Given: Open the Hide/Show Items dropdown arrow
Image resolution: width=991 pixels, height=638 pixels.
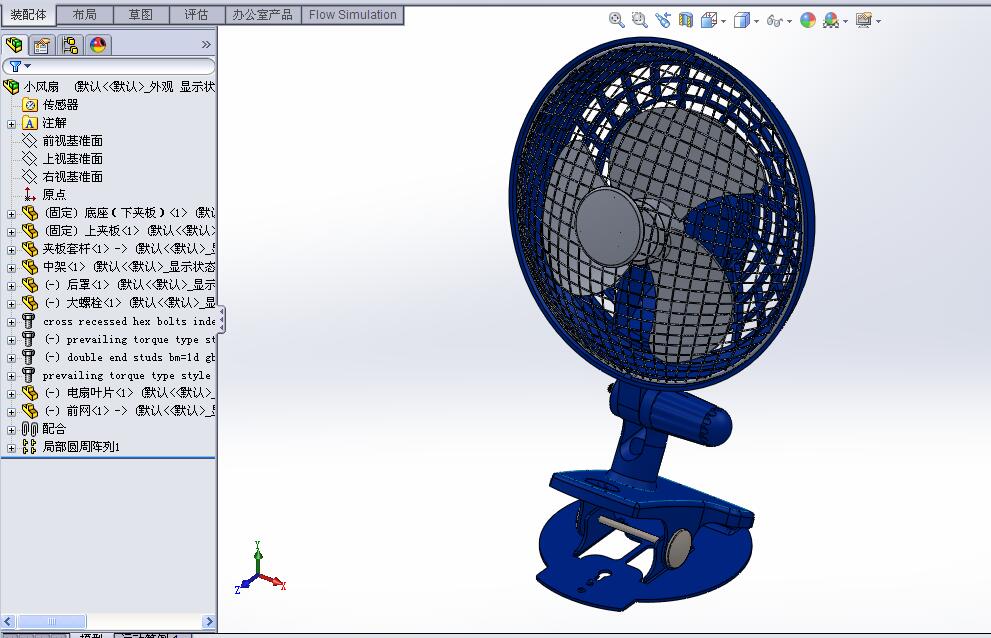Looking at the screenshot, I should click(789, 21).
